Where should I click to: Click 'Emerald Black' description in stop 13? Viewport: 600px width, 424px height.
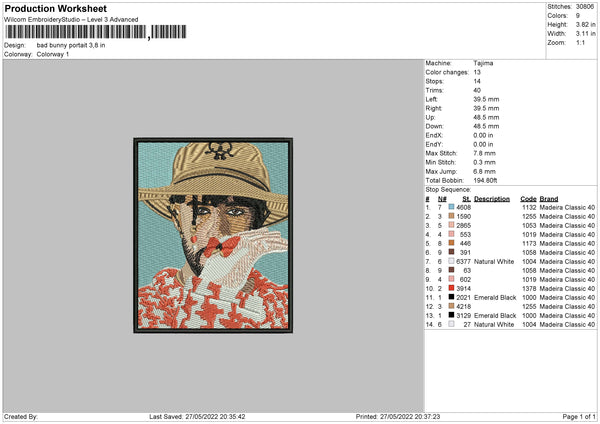[x=495, y=316]
